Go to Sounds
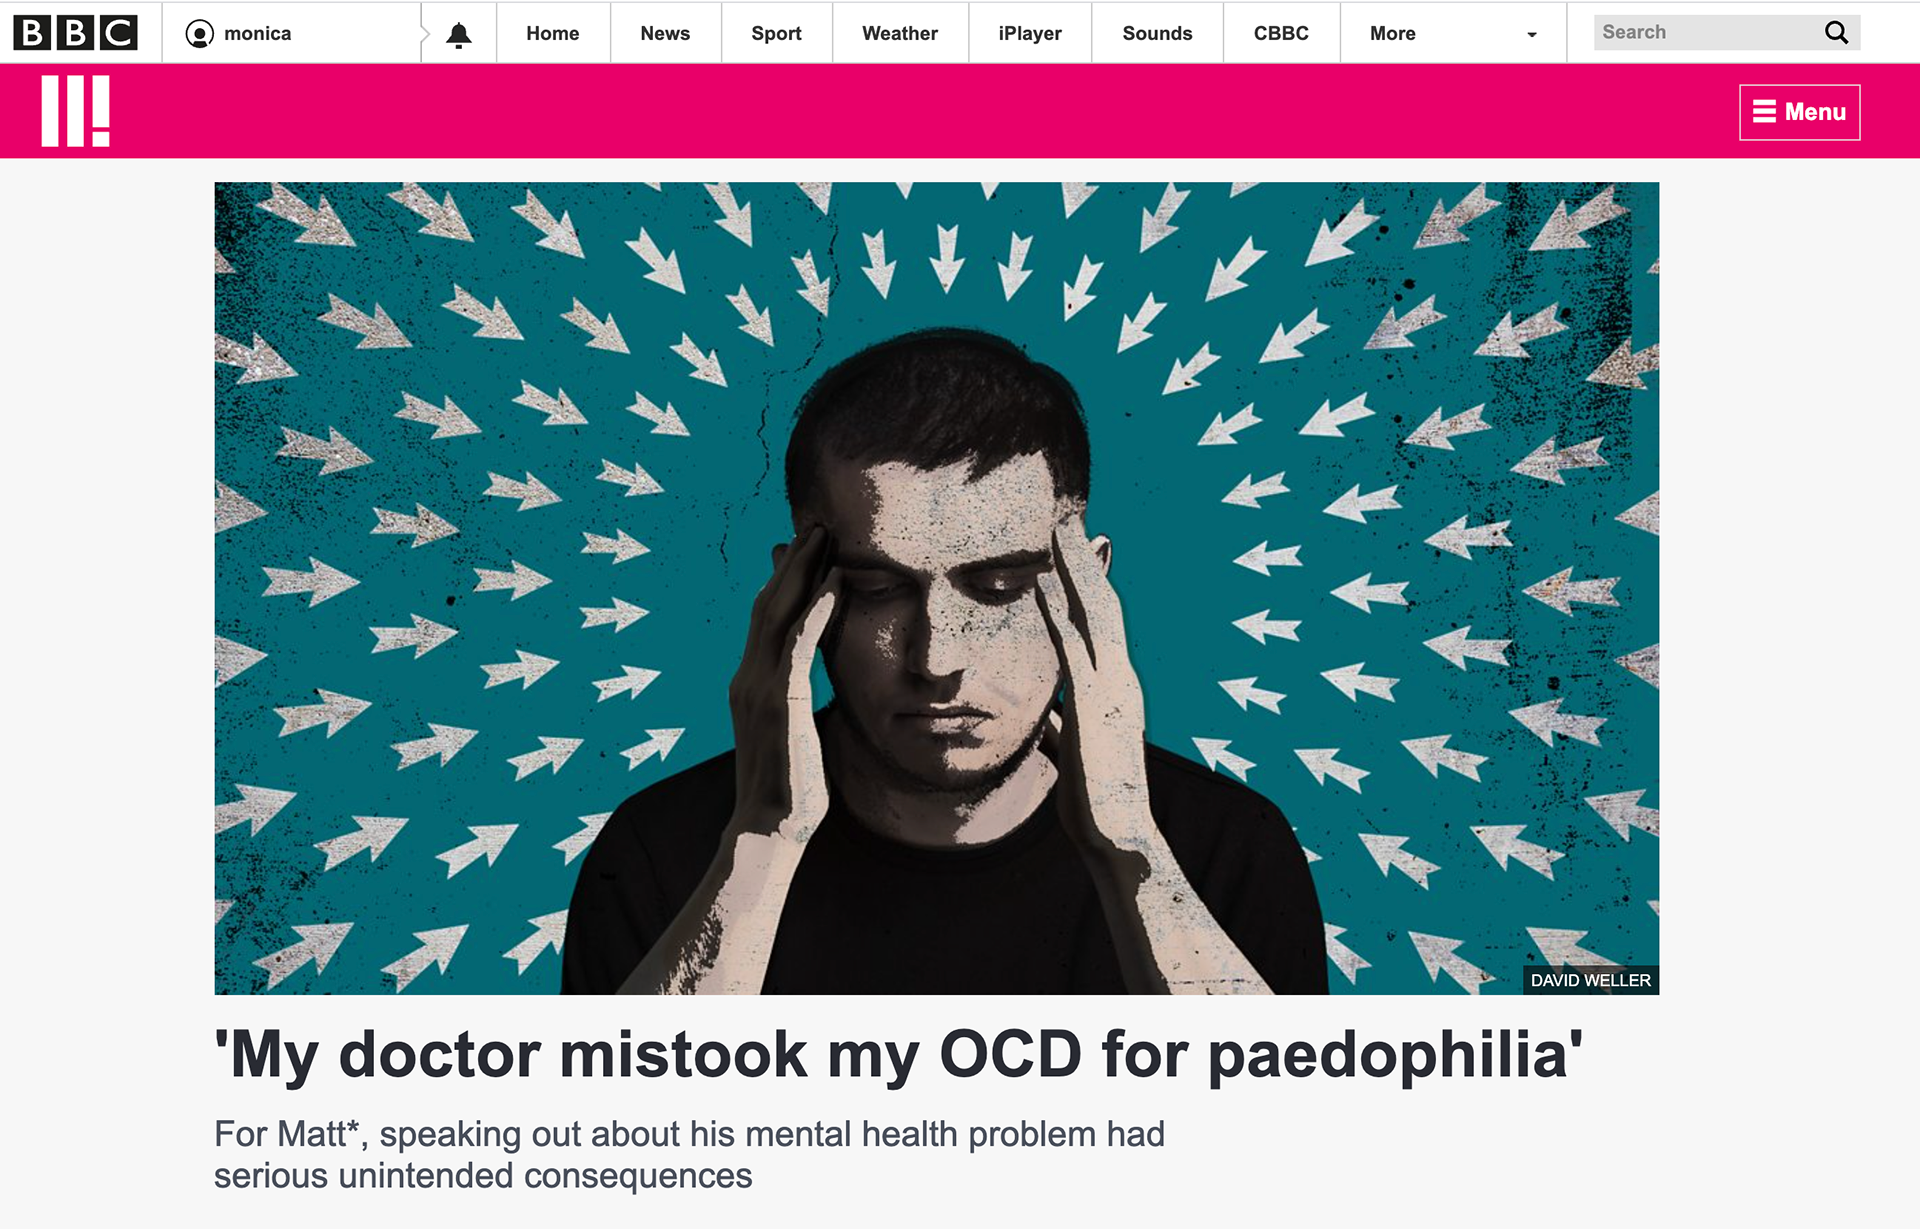This screenshot has width=1920, height=1229. coord(1157,33)
